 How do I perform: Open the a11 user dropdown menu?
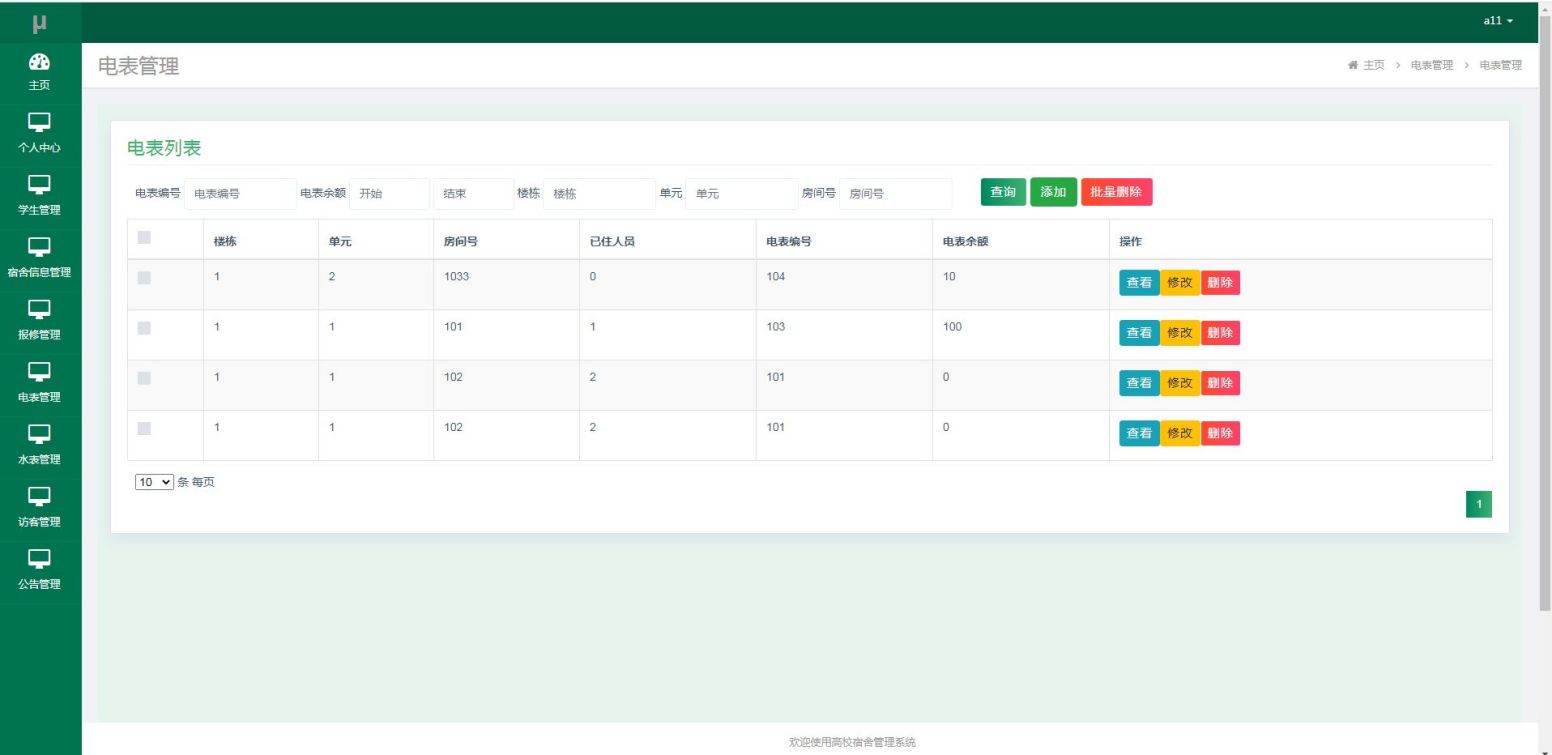[x=1498, y=21]
